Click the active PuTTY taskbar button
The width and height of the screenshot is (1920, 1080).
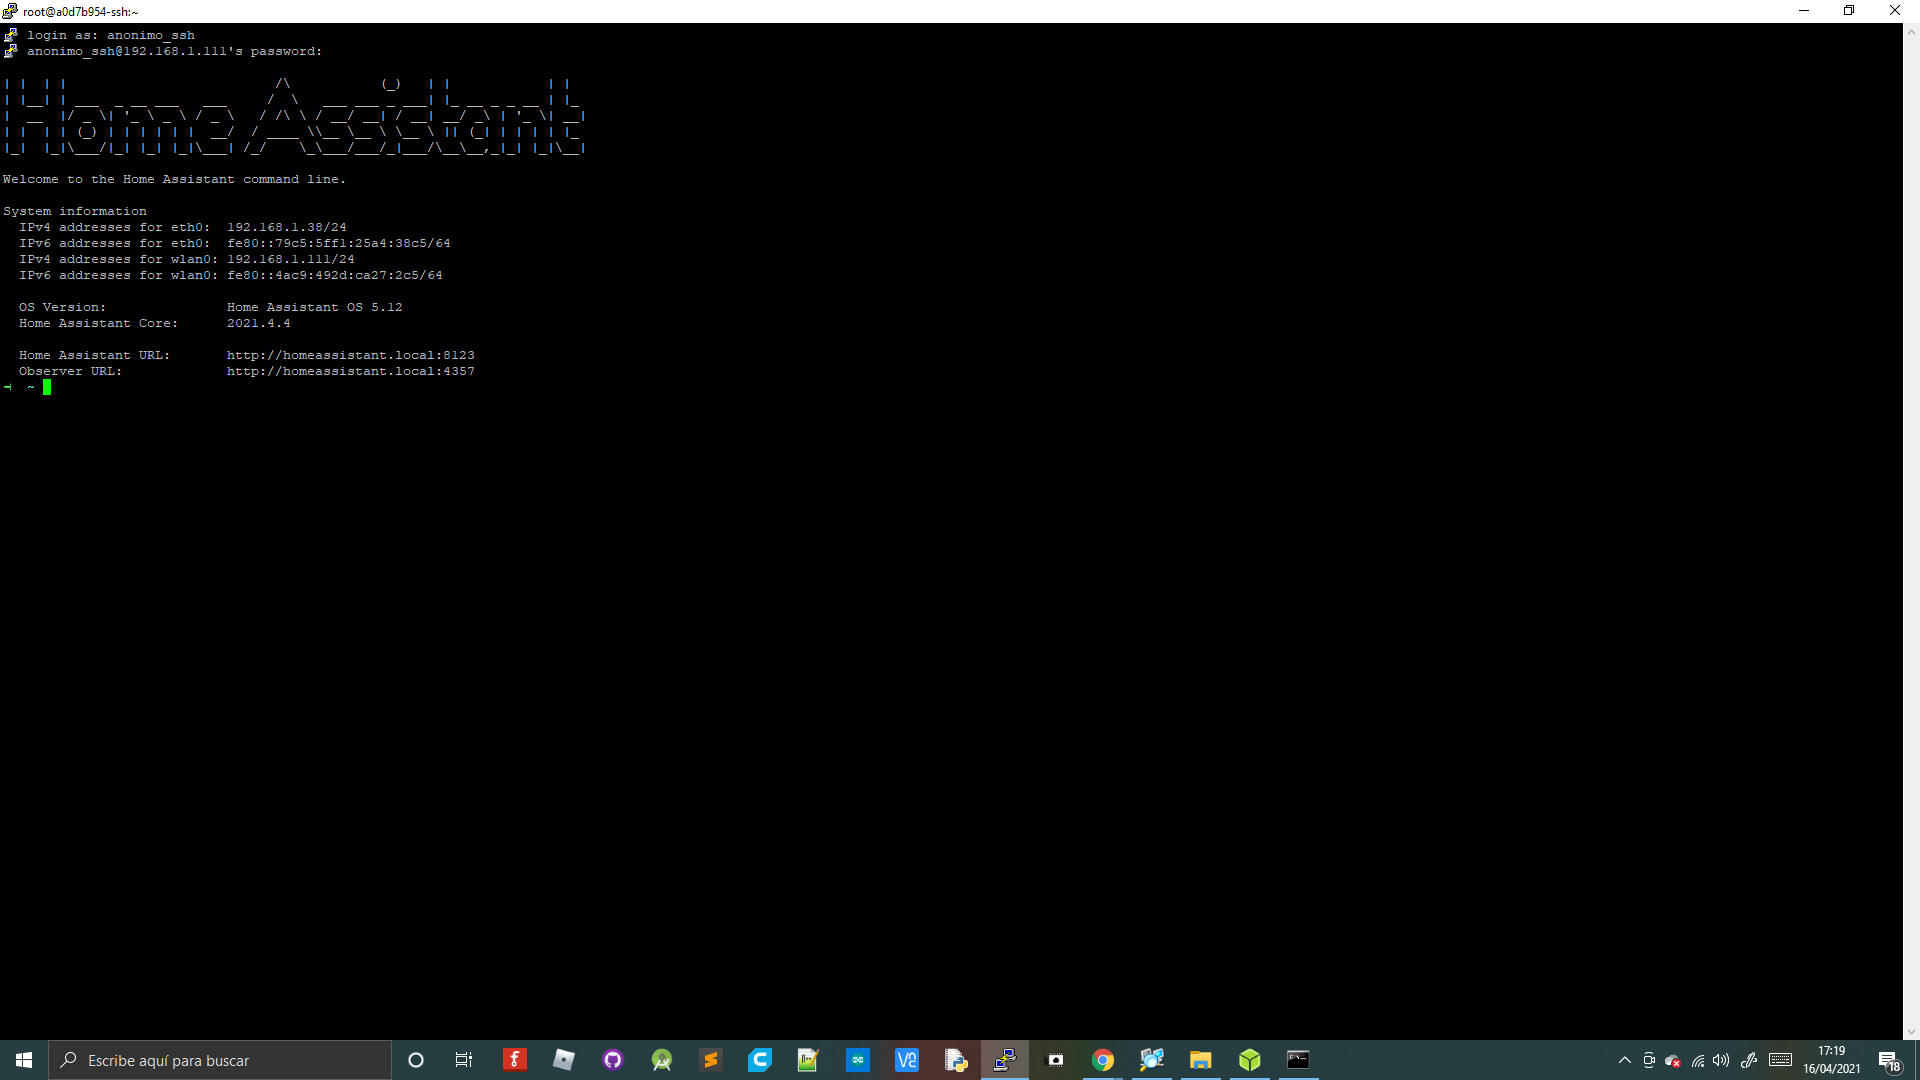1005,1060
